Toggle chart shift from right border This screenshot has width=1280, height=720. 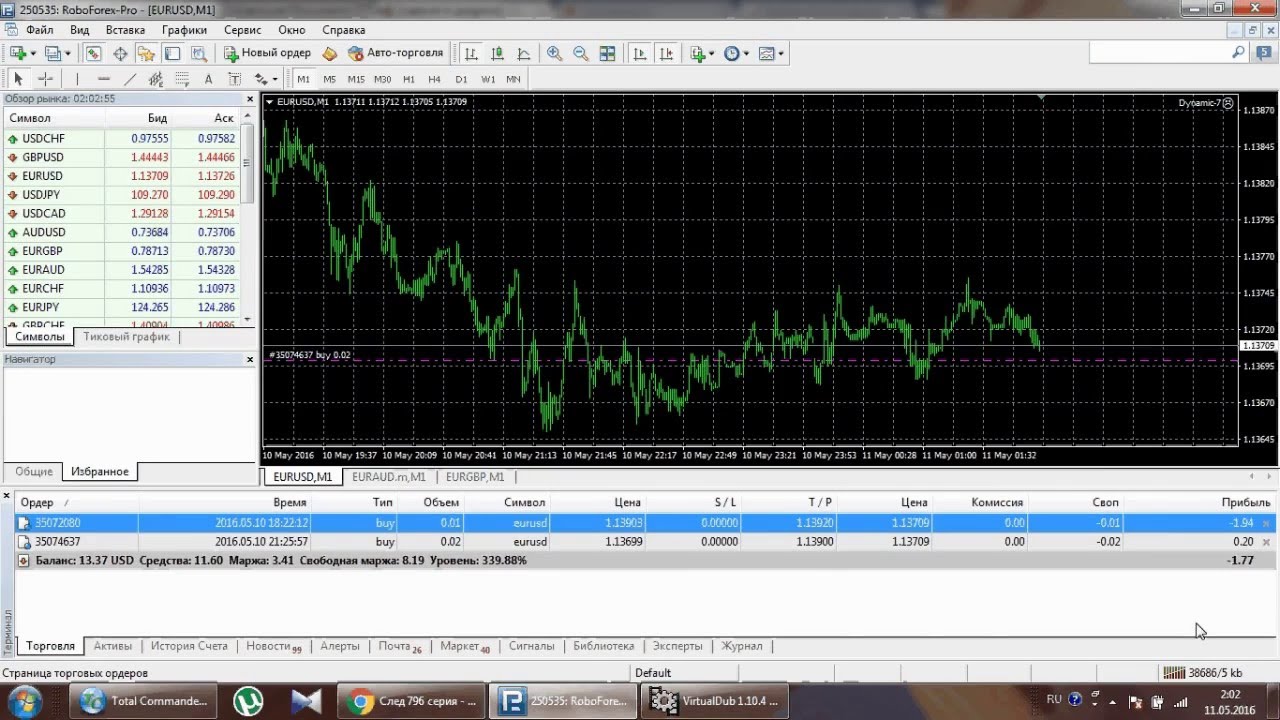tap(667, 53)
